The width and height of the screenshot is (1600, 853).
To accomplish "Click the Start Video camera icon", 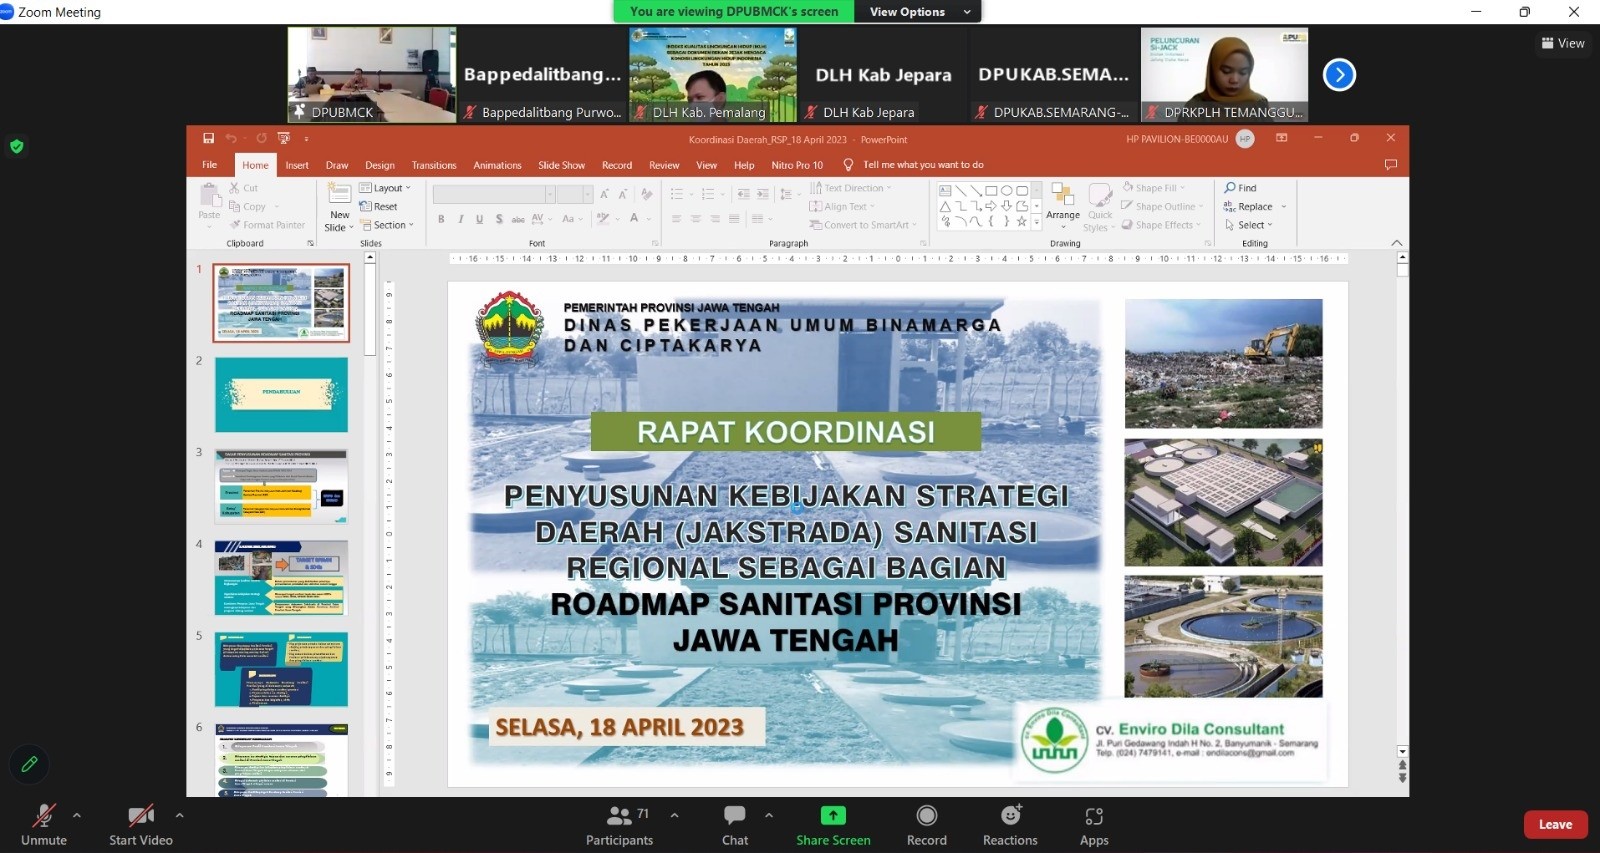I will point(141,815).
